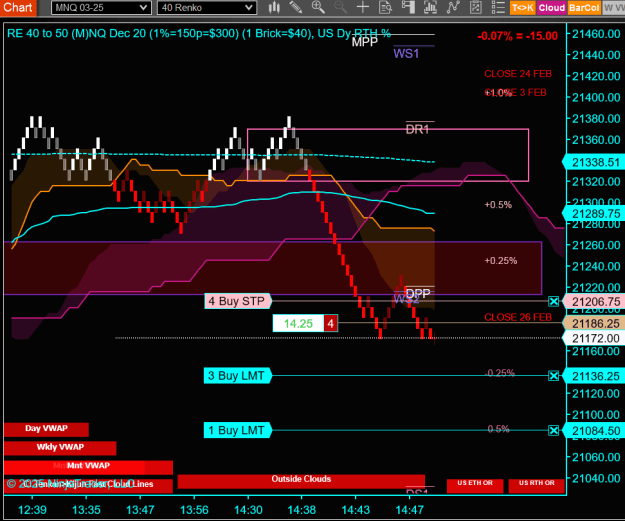The width and height of the screenshot is (625, 521).
Task: Select the crosshair cursor icon
Action: (x=363, y=7)
